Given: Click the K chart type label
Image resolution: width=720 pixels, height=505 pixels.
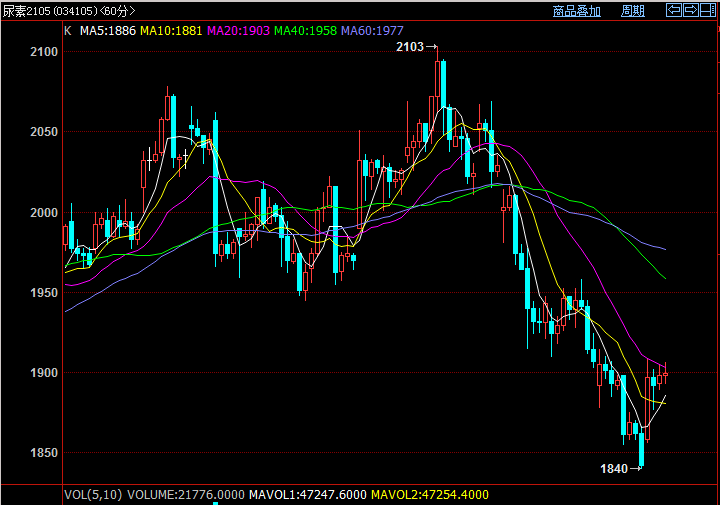Looking at the screenshot, I should tap(68, 31).
